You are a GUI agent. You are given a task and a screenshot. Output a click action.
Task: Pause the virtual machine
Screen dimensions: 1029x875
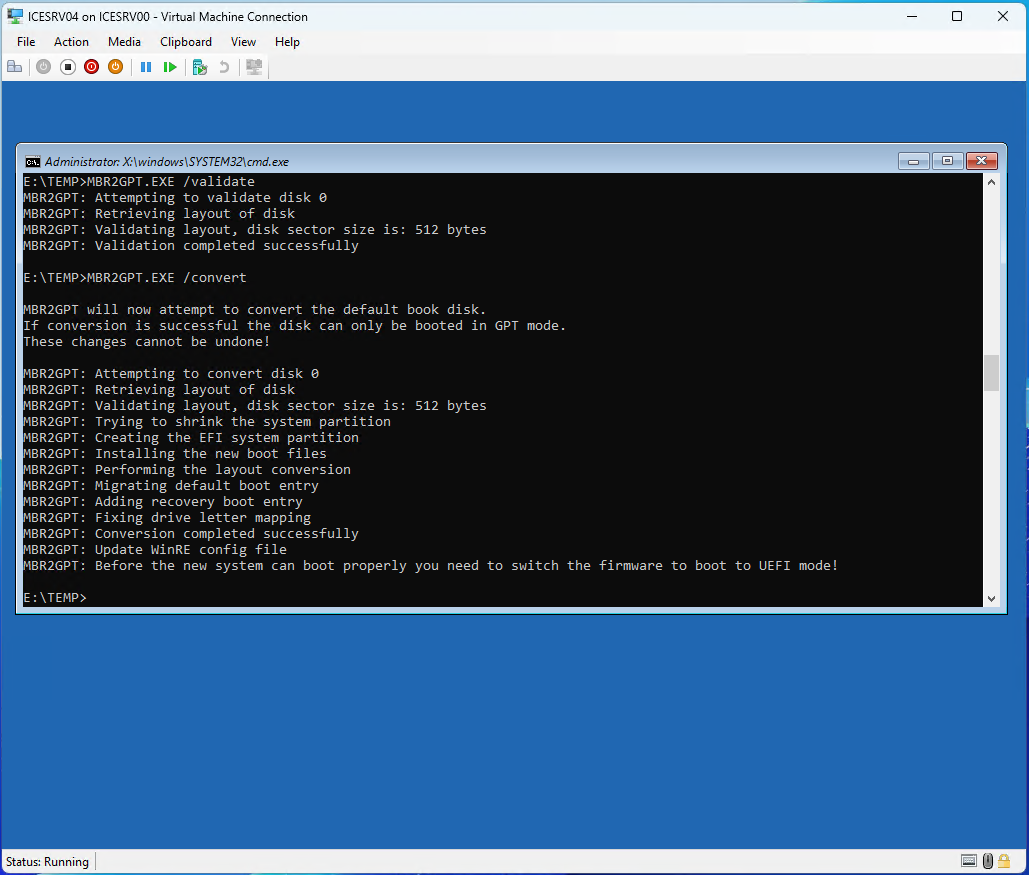point(146,67)
